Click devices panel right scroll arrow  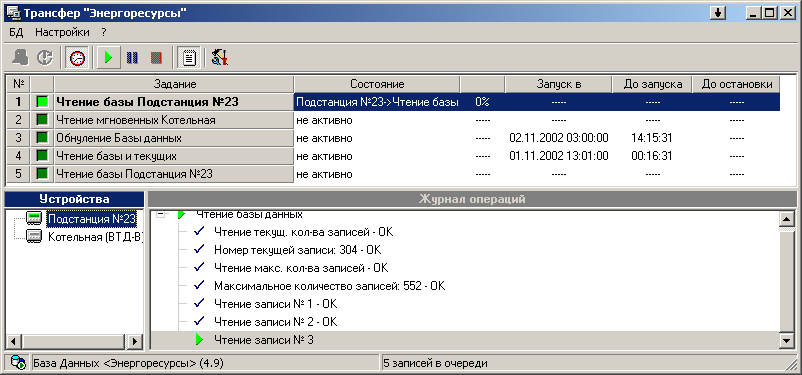coord(135,342)
